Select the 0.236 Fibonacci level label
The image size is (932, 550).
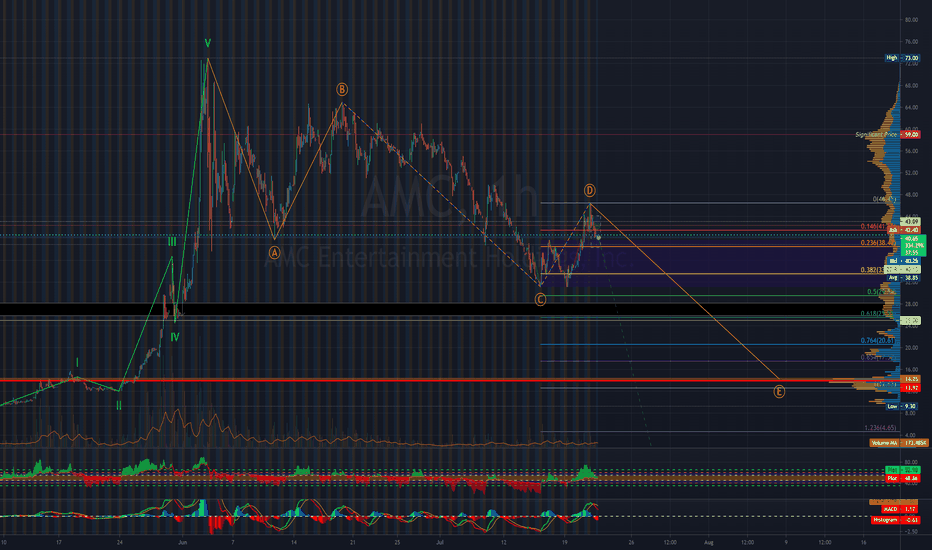tap(877, 243)
